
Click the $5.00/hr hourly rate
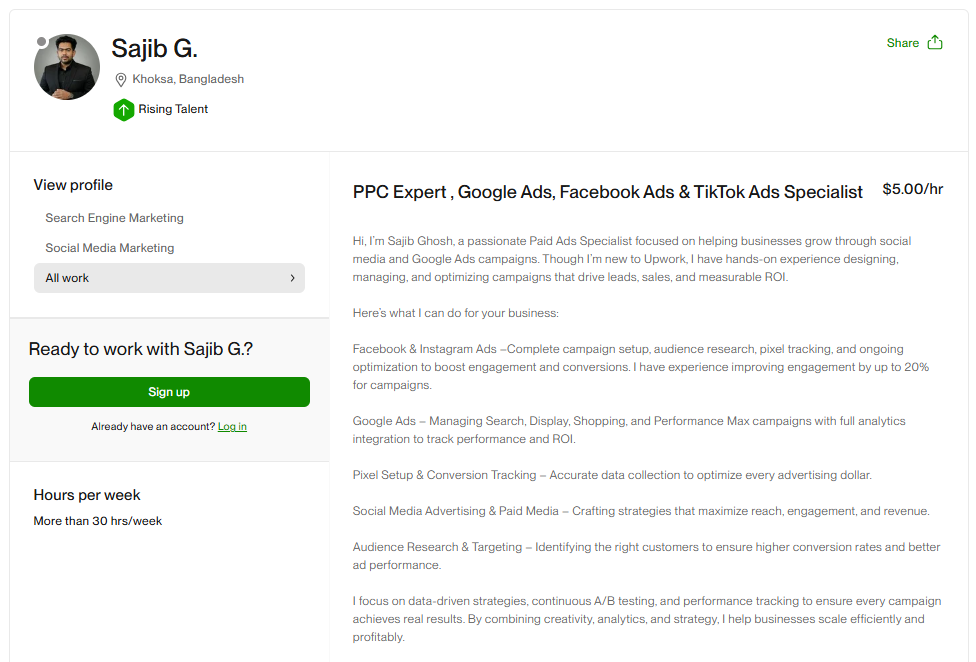912,189
